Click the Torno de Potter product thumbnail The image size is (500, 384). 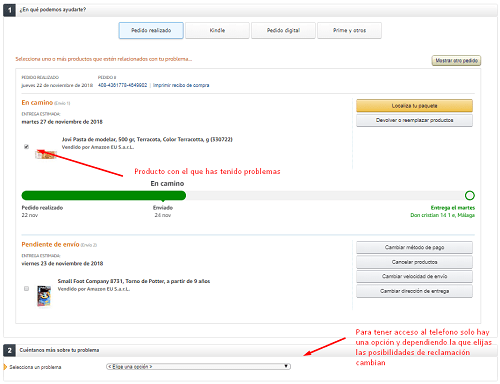(44, 296)
